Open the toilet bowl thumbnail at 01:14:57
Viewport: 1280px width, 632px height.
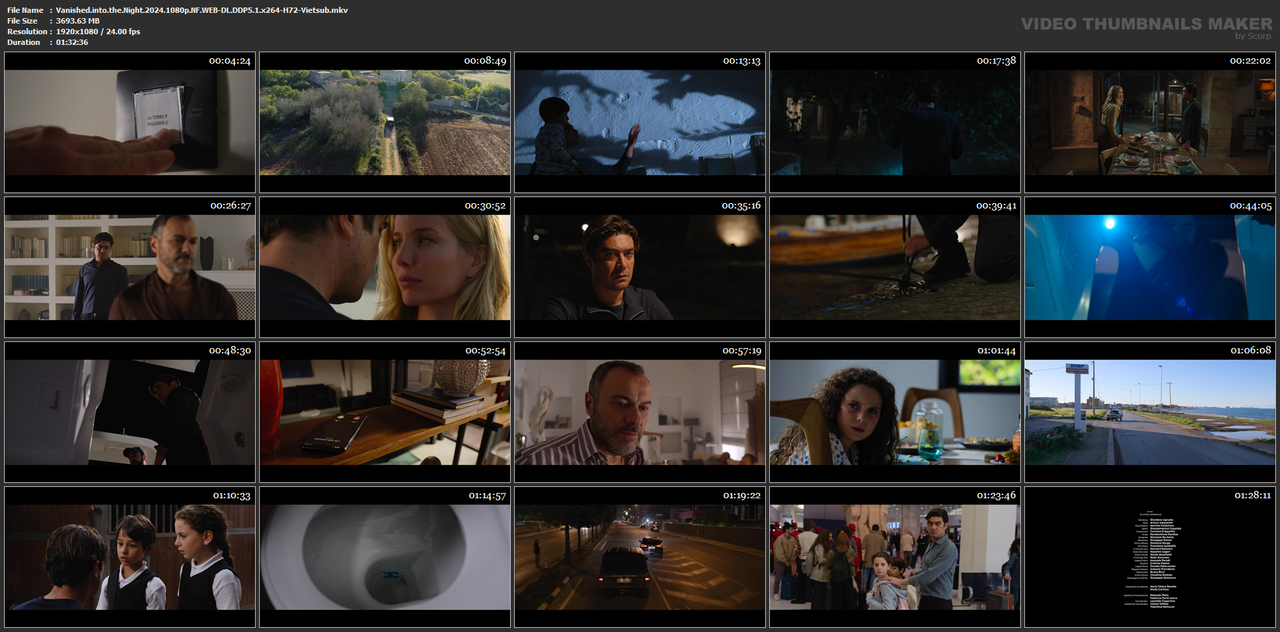click(385, 557)
